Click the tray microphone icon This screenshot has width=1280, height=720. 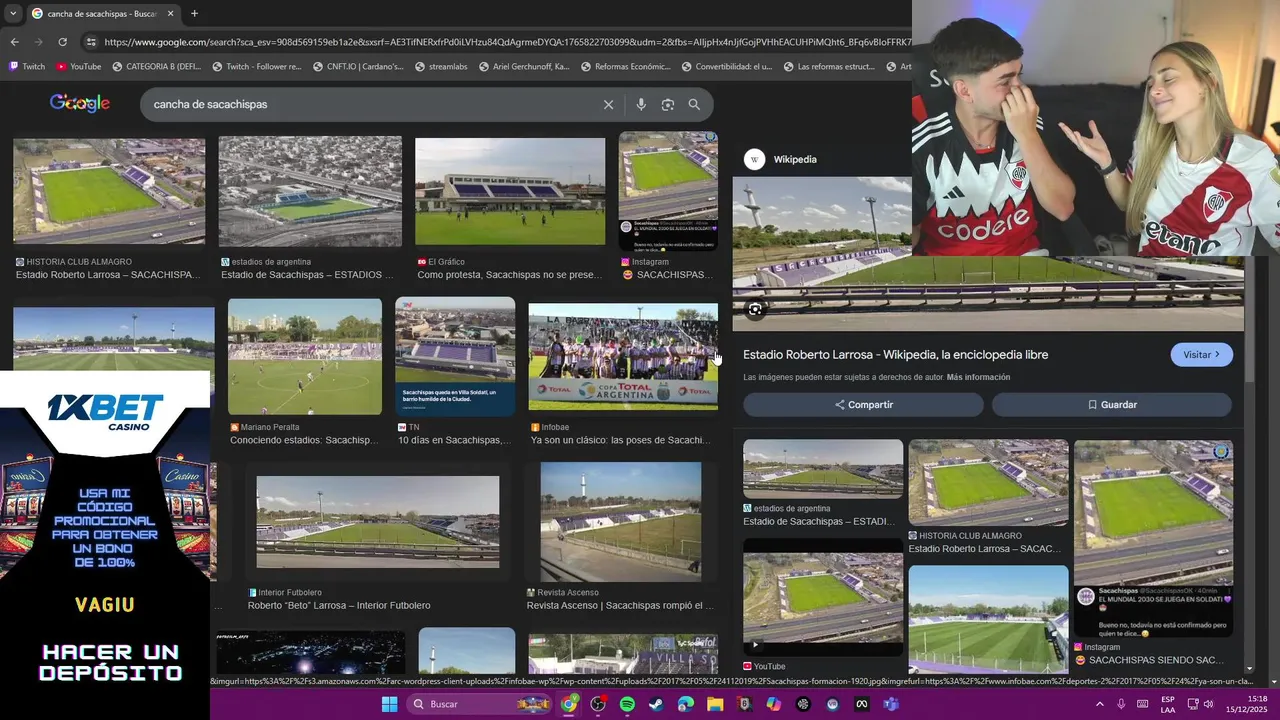pos(1121,704)
